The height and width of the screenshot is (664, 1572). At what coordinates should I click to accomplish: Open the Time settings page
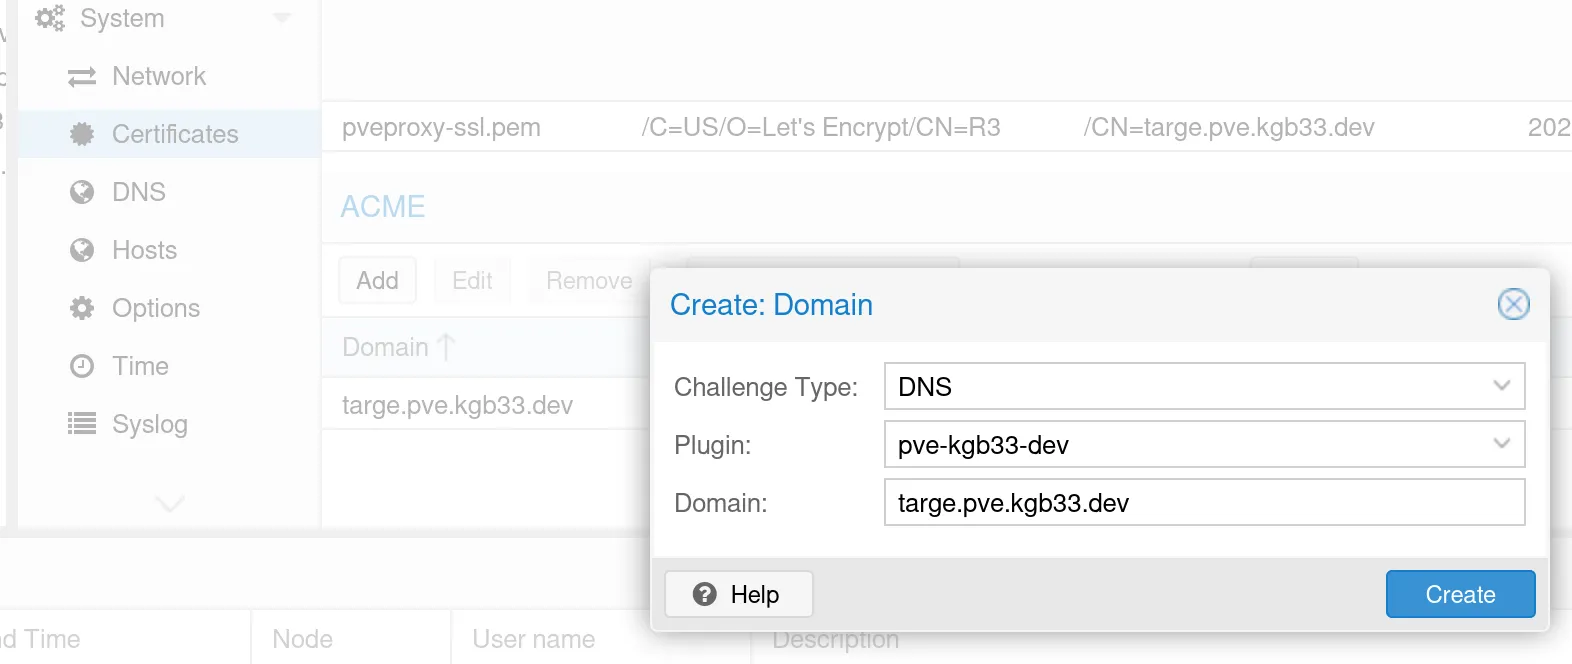(x=168, y=366)
